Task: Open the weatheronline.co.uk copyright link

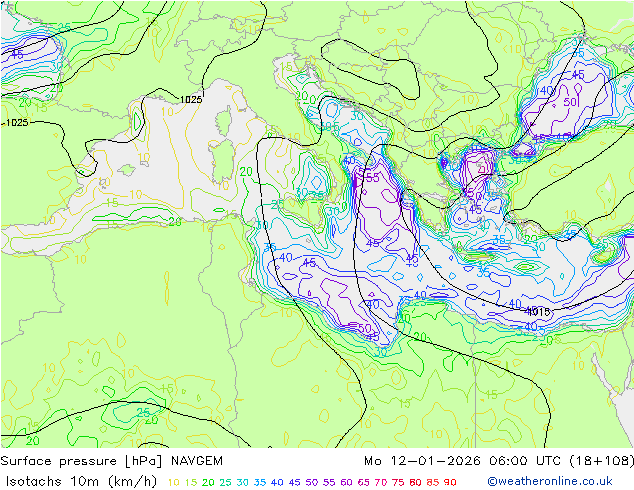Action: tap(550, 481)
